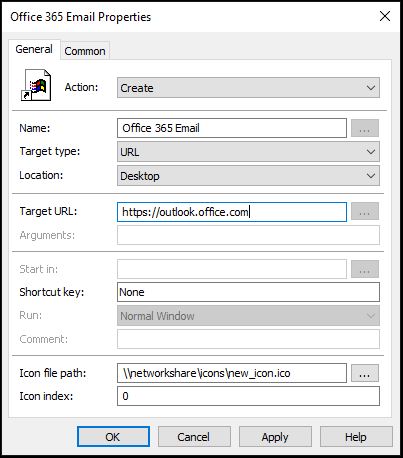Click the Icon index field

[248, 396]
